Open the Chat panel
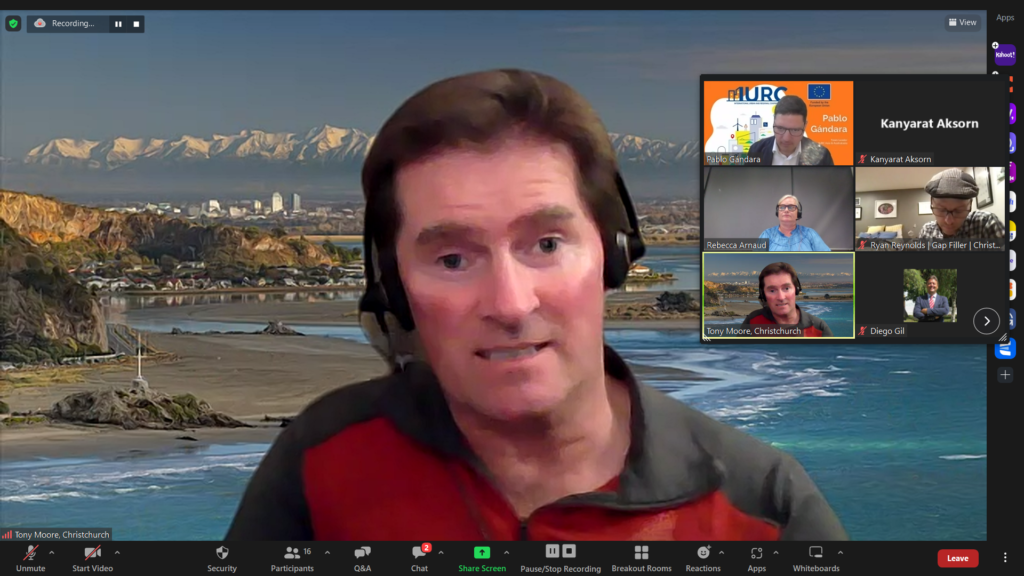Viewport: 1024px width, 576px height. click(419, 557)
